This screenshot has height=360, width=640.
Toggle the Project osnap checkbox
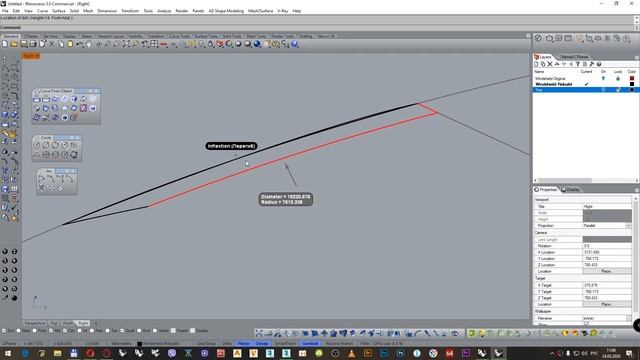pyautogui.click(x=173, y=331)
